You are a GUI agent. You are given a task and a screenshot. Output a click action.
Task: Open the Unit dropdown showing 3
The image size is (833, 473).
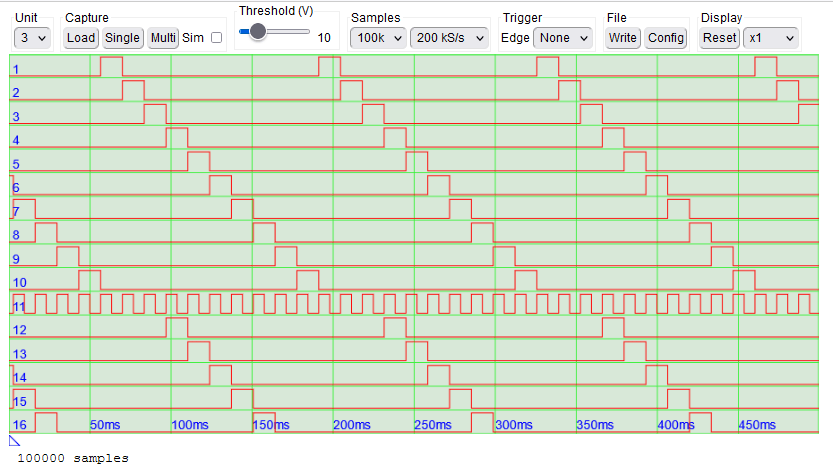31,38
